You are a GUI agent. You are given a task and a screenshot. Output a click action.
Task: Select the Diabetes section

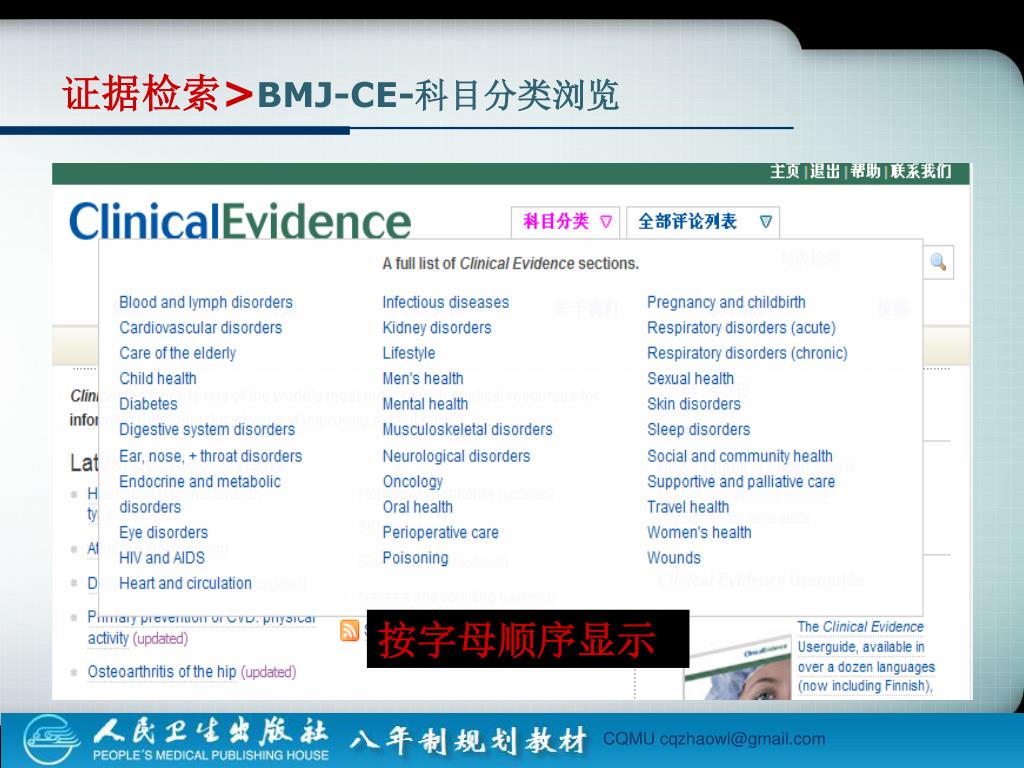point(148,404)
